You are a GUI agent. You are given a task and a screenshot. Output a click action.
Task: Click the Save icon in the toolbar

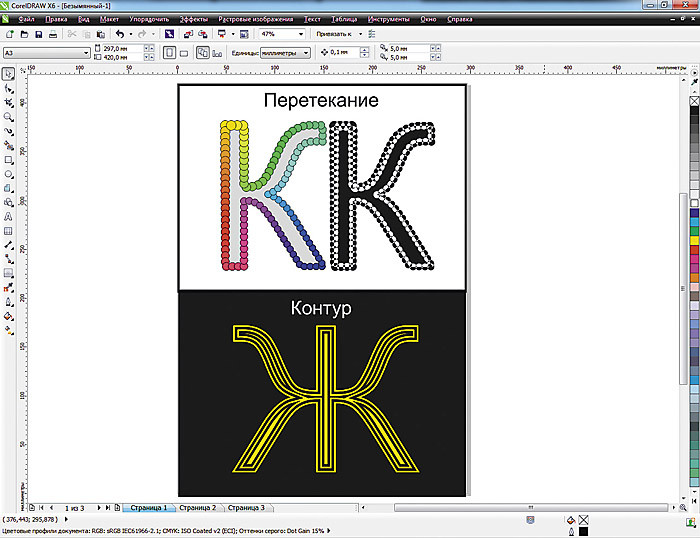point(38,34)
